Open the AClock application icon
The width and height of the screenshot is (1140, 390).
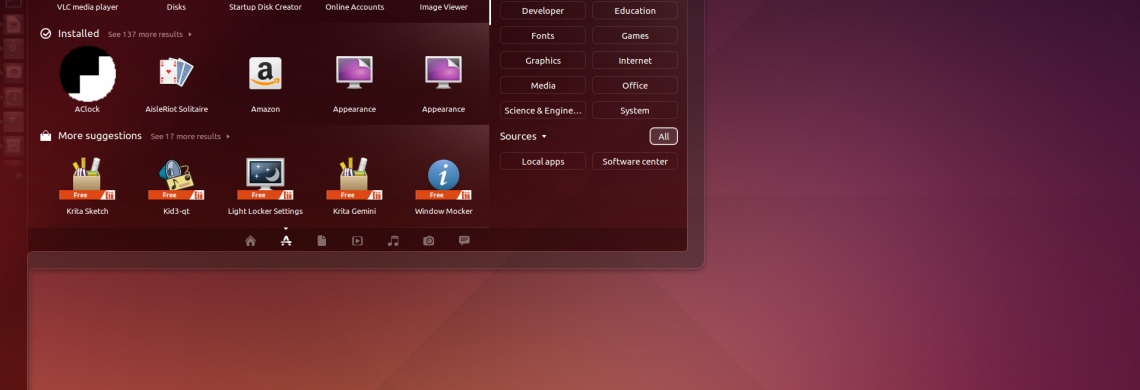point(87,73)
